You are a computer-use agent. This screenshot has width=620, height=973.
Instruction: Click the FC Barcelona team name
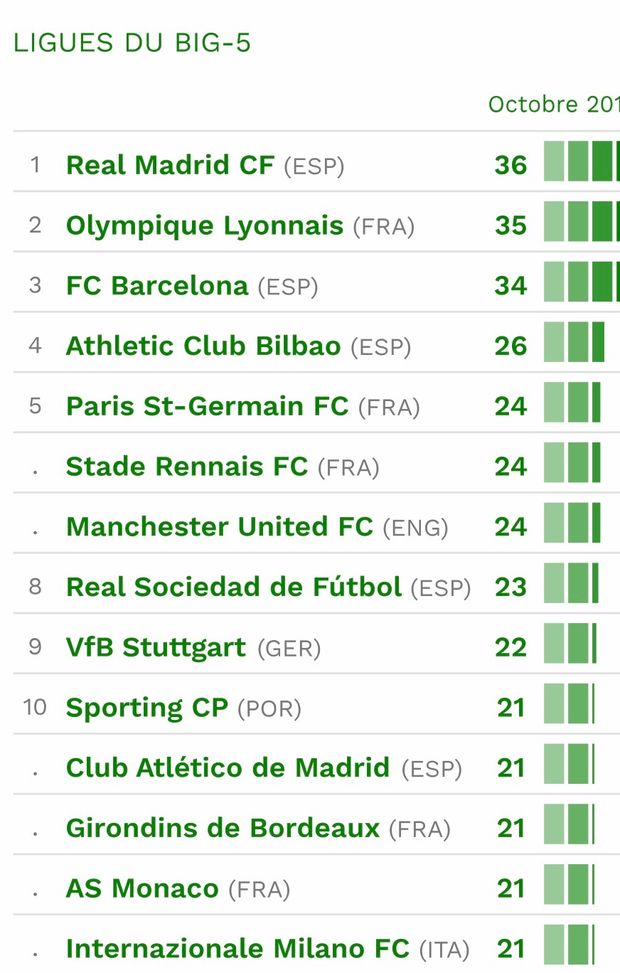coord(156,286)
